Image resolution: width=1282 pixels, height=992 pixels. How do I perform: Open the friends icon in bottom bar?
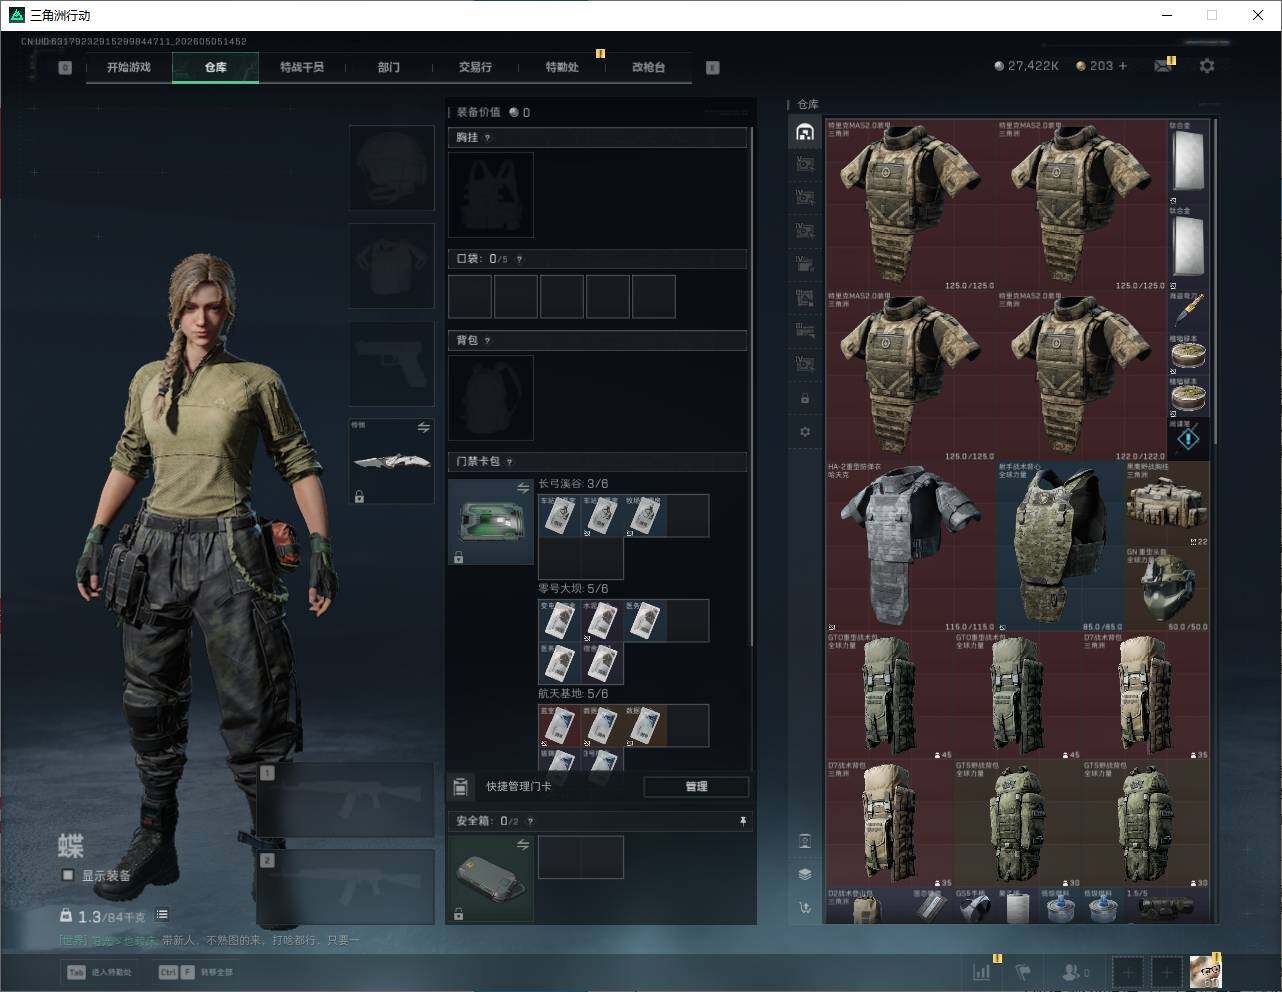pos(1075,971)
